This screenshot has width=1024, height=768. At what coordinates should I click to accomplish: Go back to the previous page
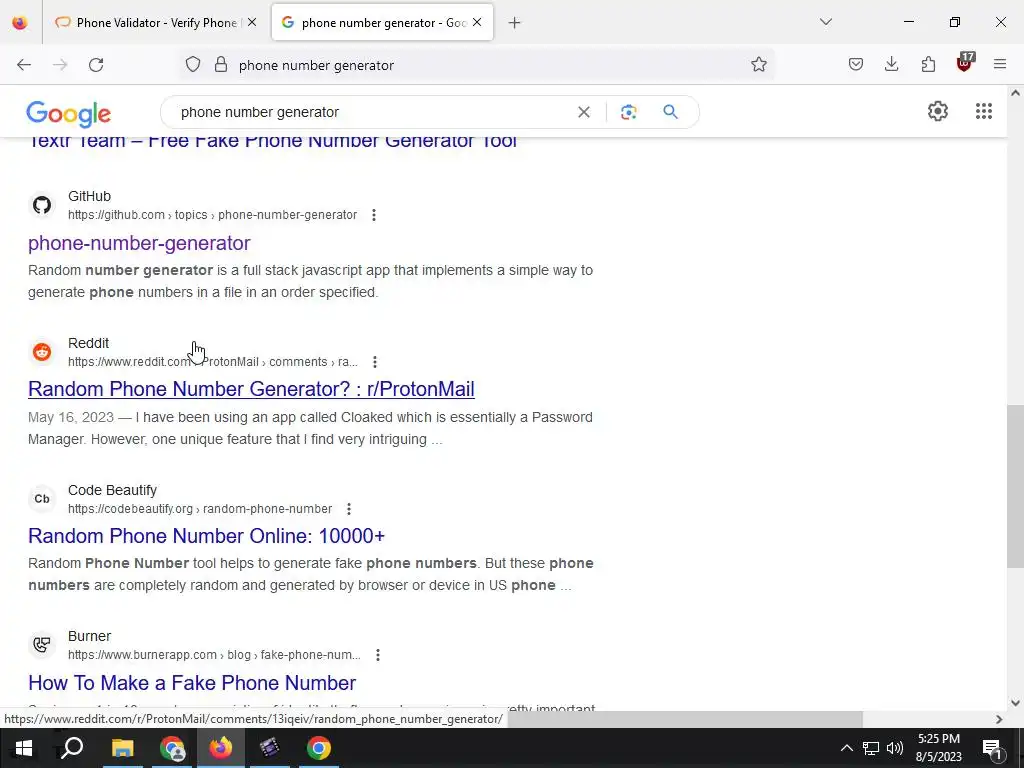click(24, 65)
